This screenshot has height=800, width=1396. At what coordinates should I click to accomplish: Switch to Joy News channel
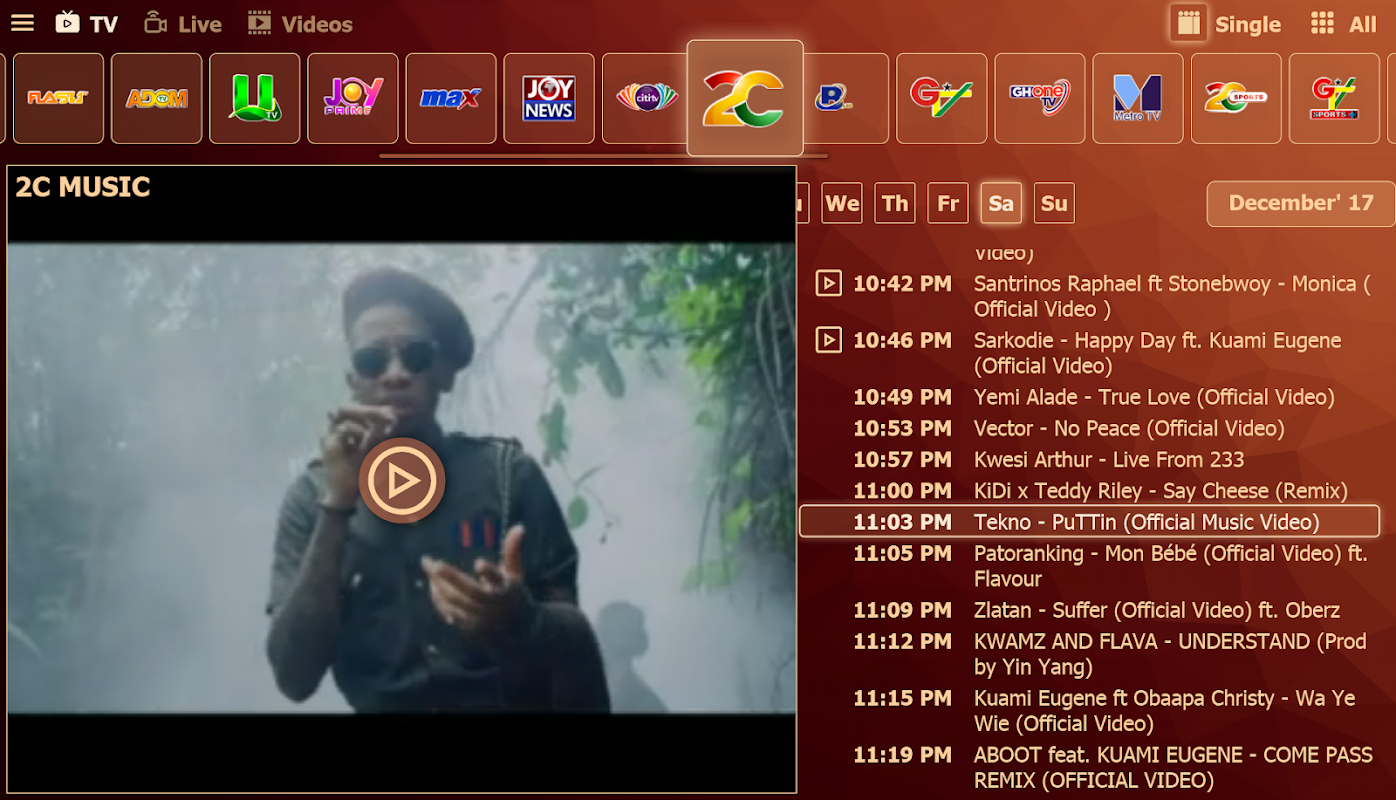coord(548,98)
